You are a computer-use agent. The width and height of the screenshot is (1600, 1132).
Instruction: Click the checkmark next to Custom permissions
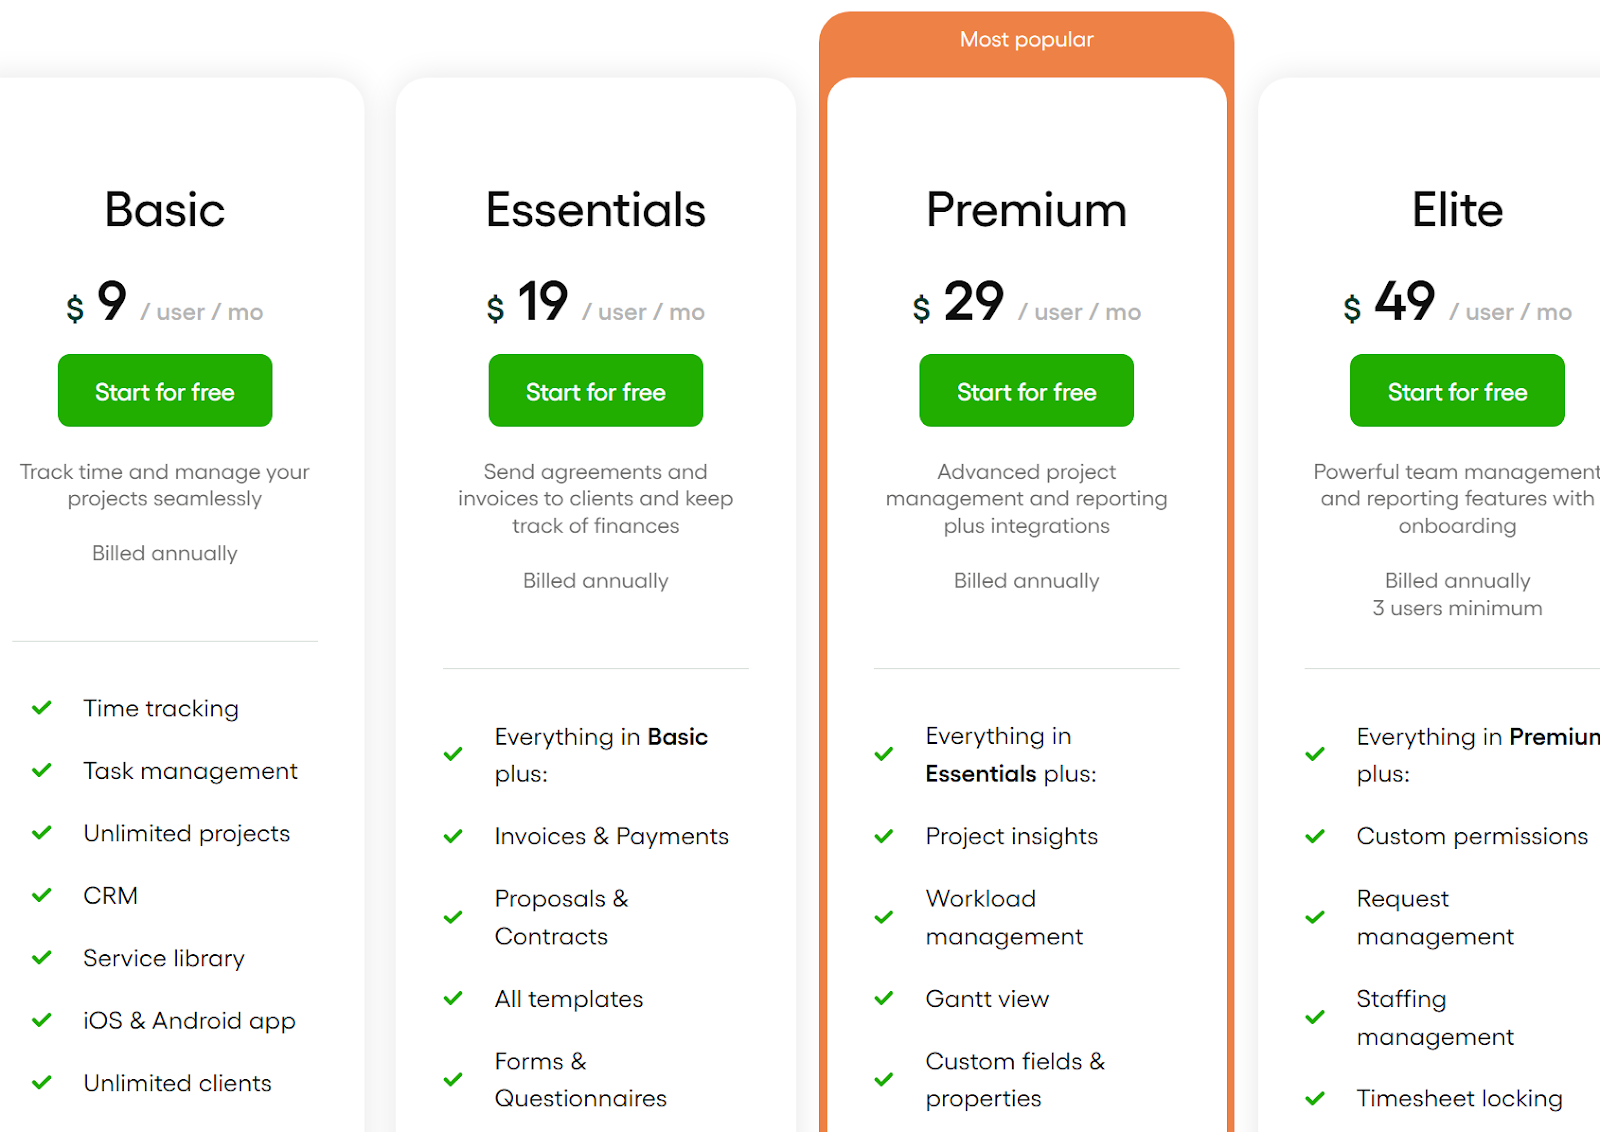point(1315,836)
